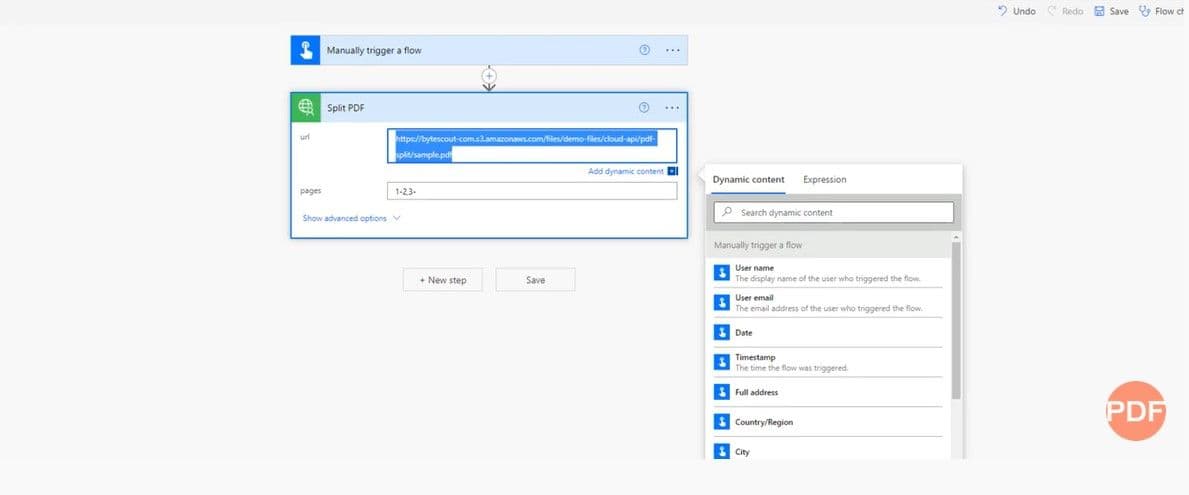Click the insert step plus icon between steps
Image resolution: width=1189 pixels, height=495 pixels.
point(489,76)
